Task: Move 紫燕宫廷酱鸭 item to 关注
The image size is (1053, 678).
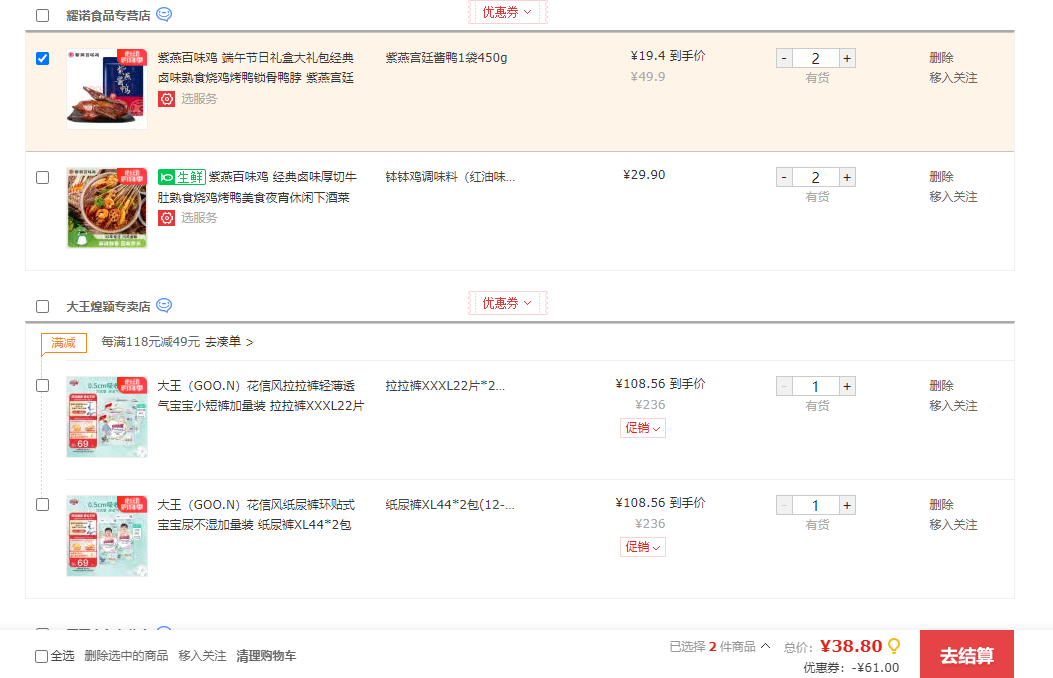Action: point(954,78)
